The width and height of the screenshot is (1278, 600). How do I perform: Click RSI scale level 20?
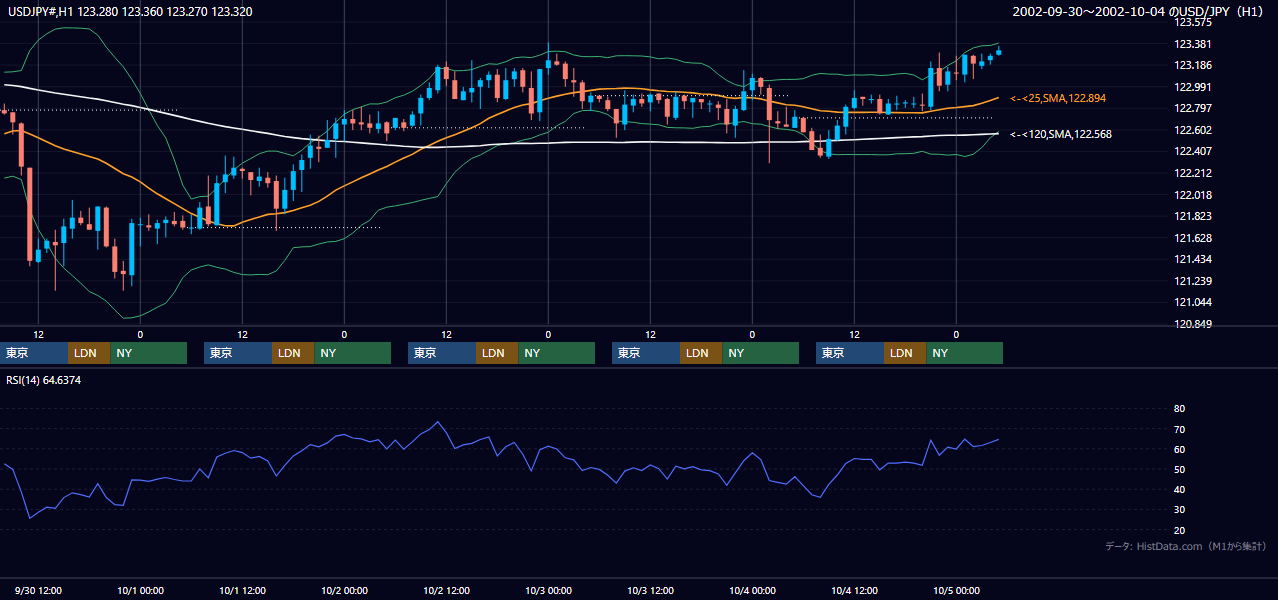[1179, 530]
